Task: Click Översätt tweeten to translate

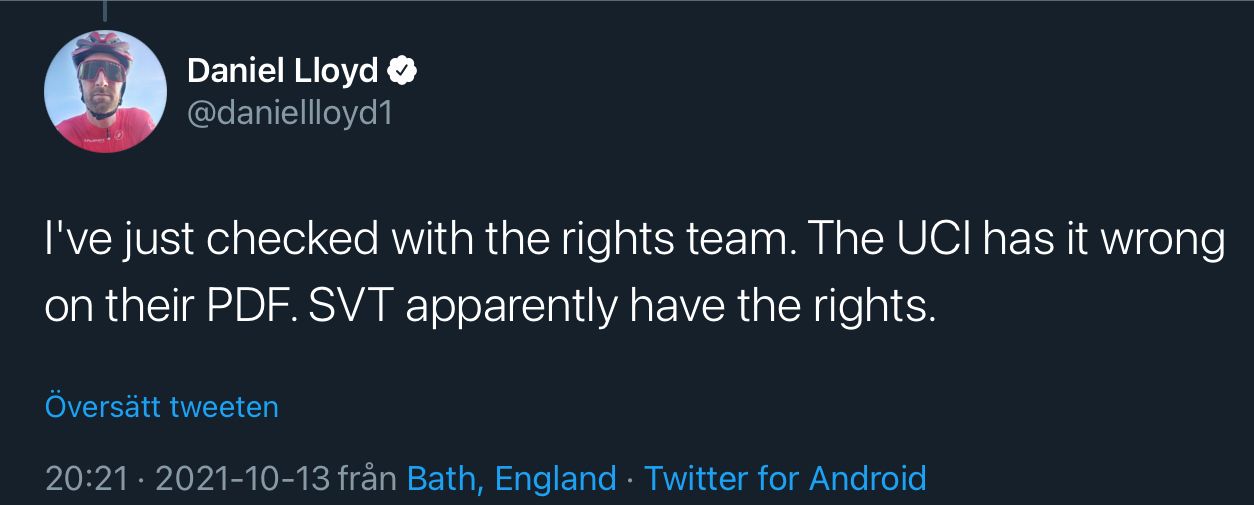Action: click(x=162, y=407)
